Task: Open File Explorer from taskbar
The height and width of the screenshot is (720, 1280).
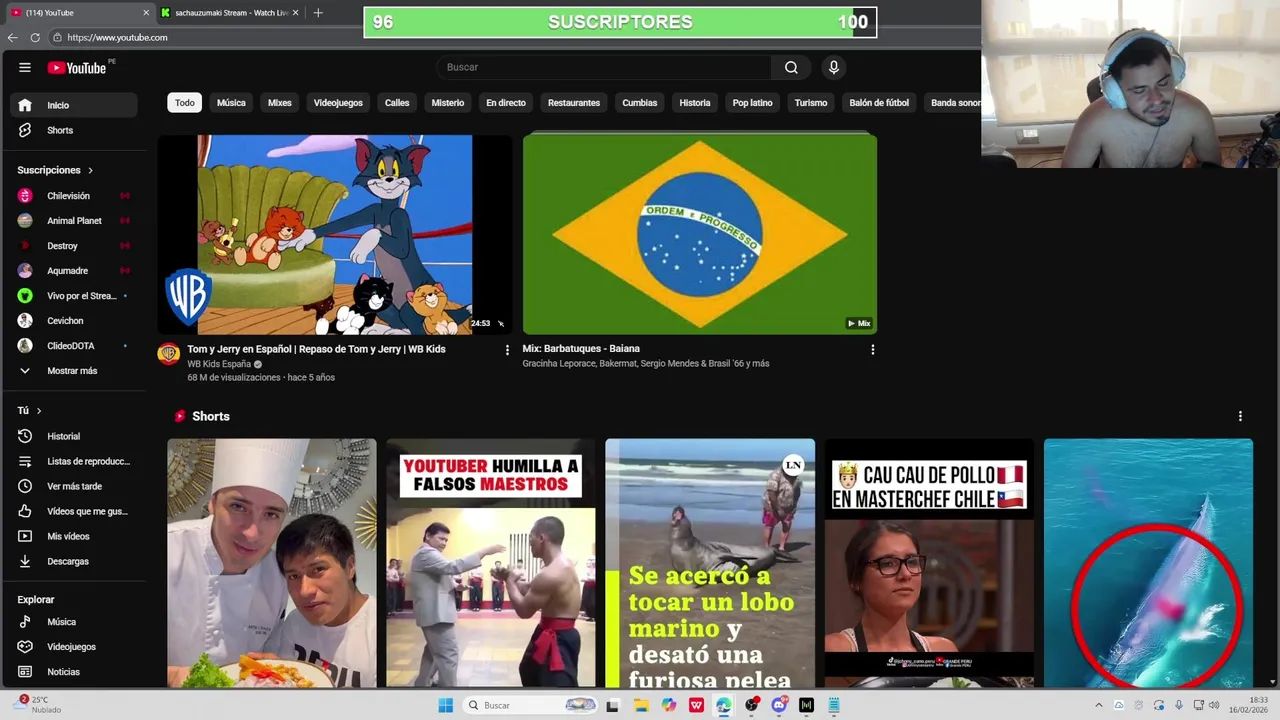Action: 641,705
